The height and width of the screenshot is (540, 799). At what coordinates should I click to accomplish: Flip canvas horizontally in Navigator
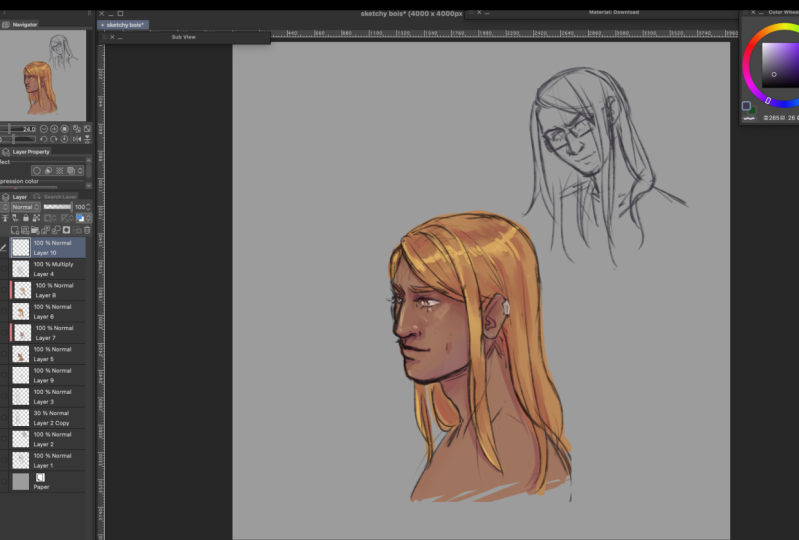(x=76, y=139)
